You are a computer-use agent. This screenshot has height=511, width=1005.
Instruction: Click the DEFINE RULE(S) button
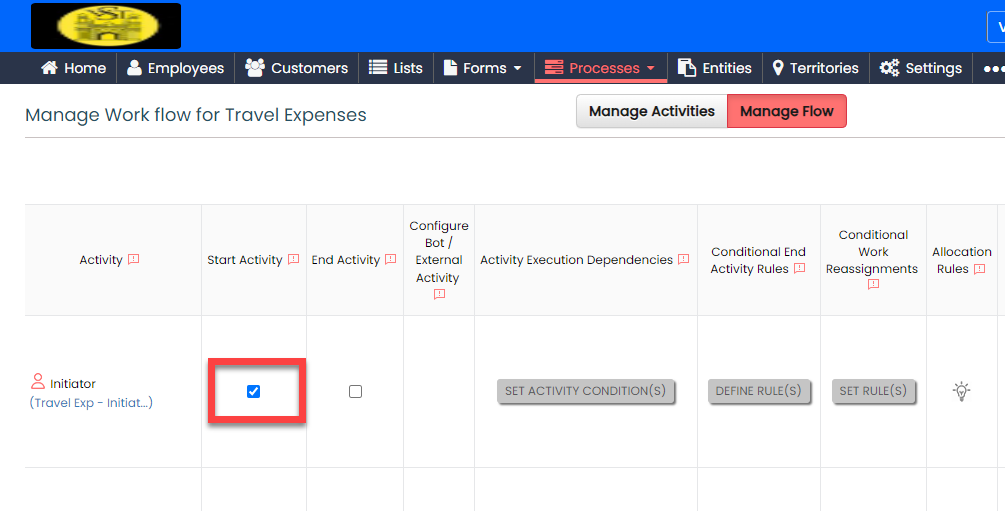(x=758, y=391)
